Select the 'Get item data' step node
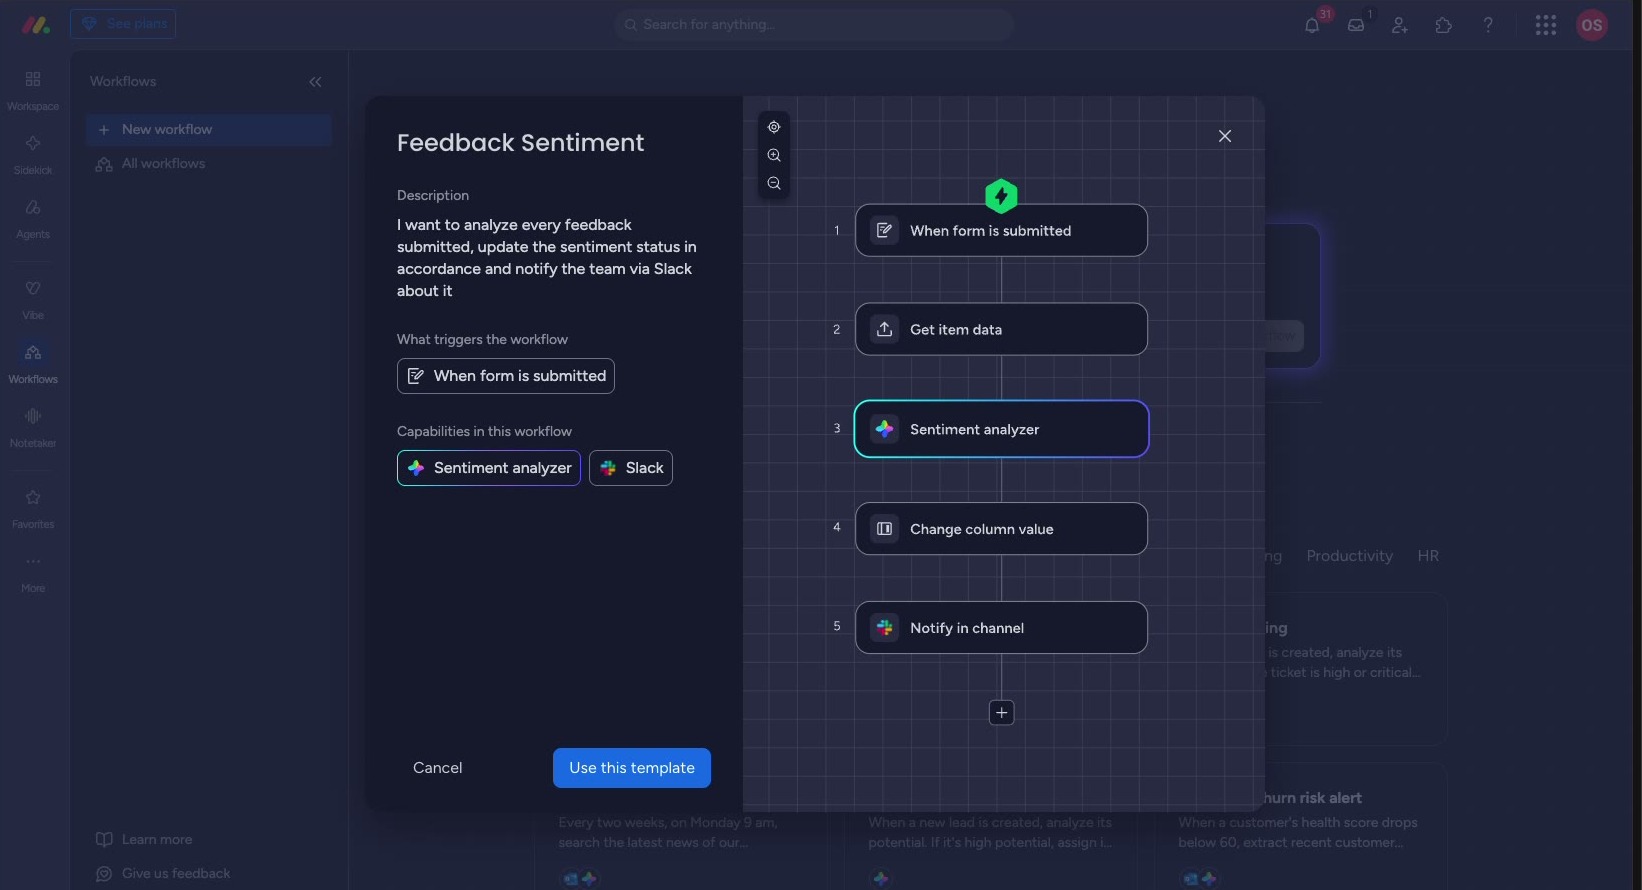This screenshot has height=890, width=1642. (x=1001, y=329)
